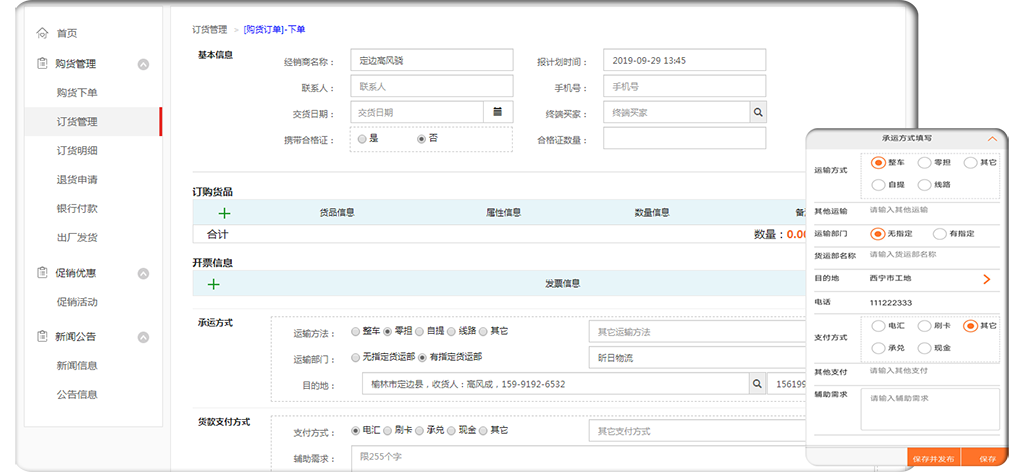Image resolution: width=1027 pixels, height=472 pixels.
Task: Add invoice with 开票信息 plus icon
Action: point(213,283)
